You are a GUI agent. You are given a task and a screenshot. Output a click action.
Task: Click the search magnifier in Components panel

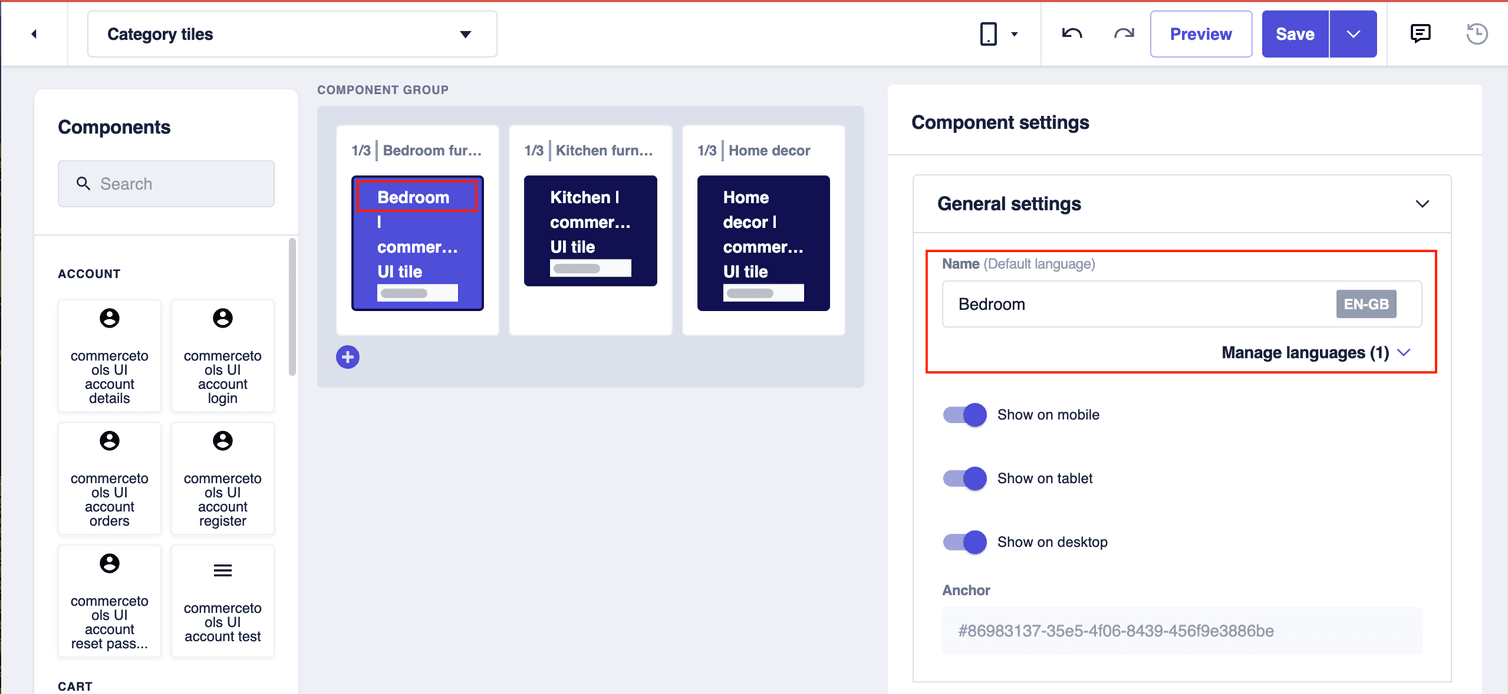tap(83, 184)
